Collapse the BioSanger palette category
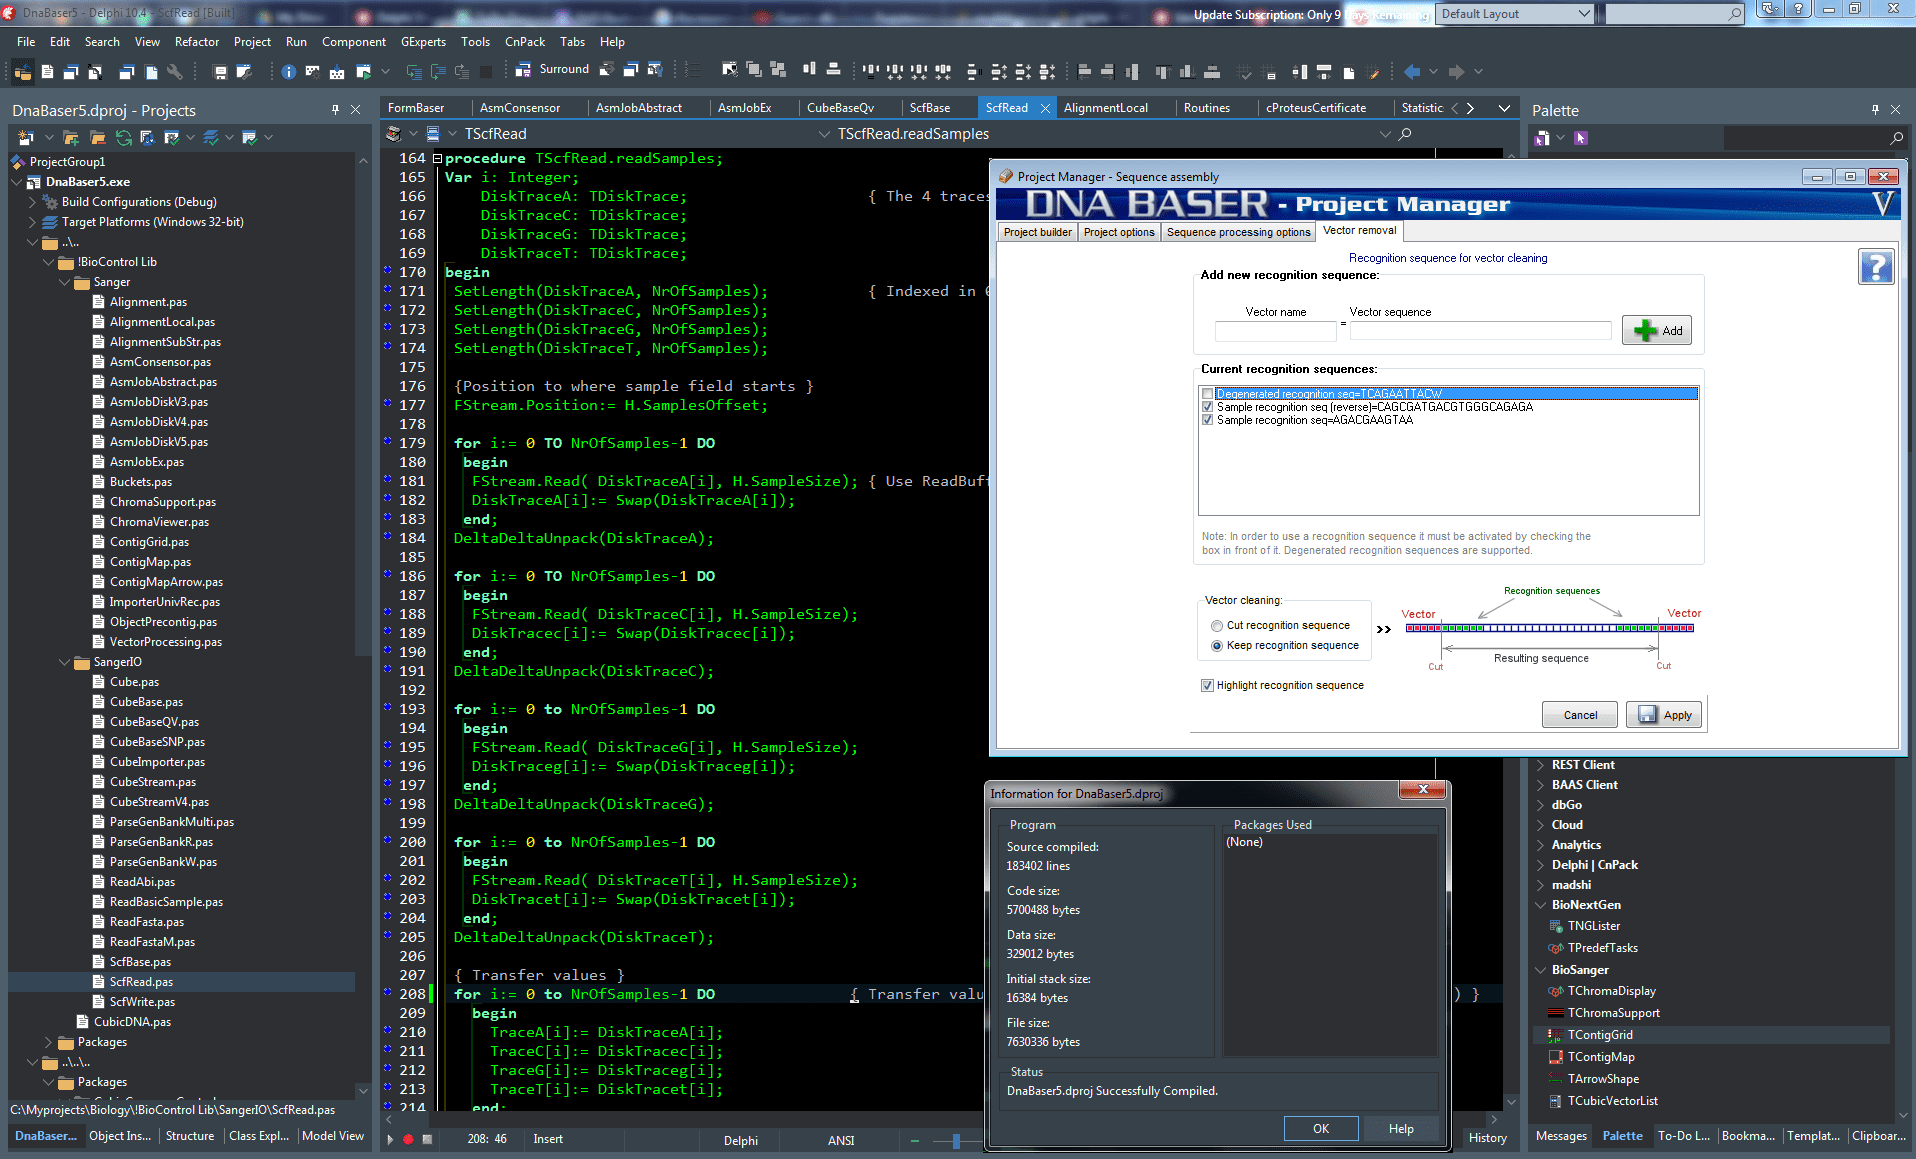 click(1540, 970)
